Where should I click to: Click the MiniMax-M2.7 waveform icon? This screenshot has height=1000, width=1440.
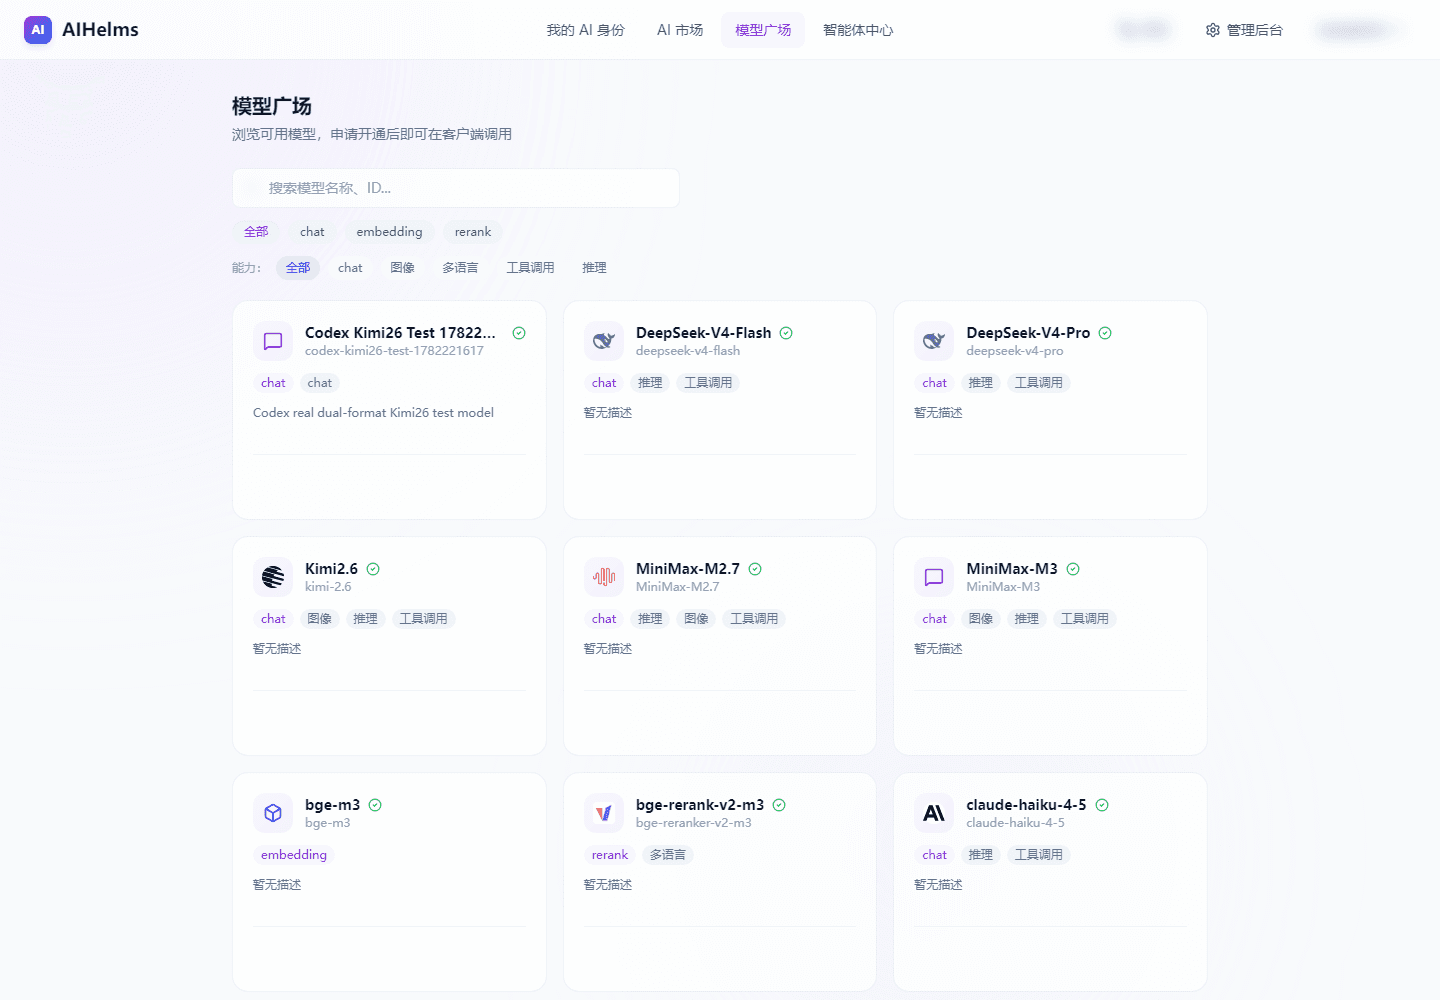click(x=604, y=577)
